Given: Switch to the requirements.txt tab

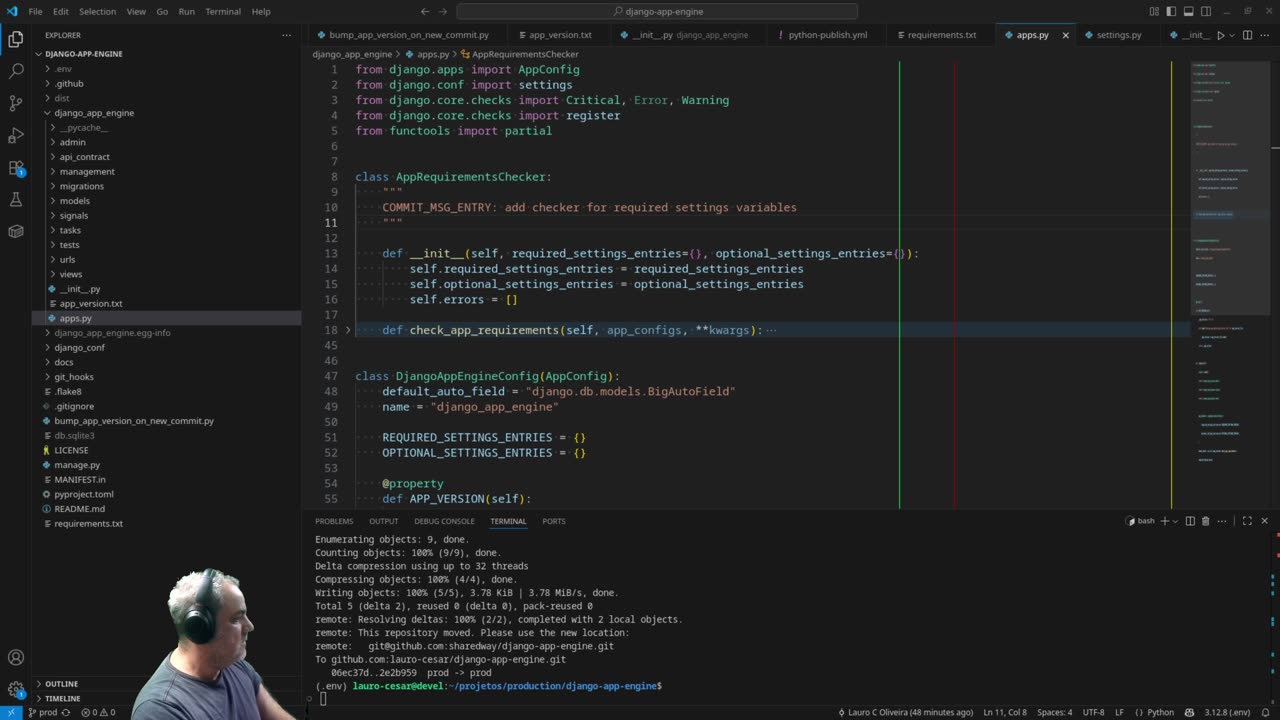Looking at the screenshot, I should click(941, 35).
